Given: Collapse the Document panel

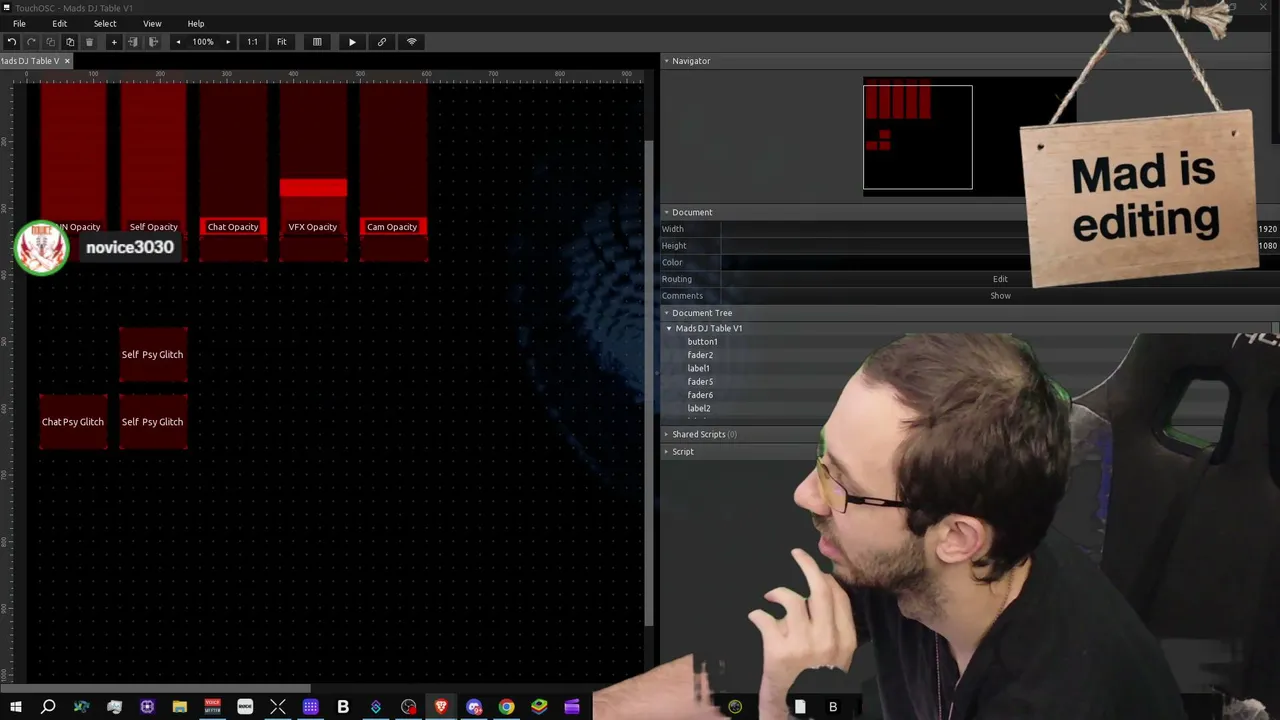Looking at the screenshot, I should pyautogui.click(x=667, y=212).
